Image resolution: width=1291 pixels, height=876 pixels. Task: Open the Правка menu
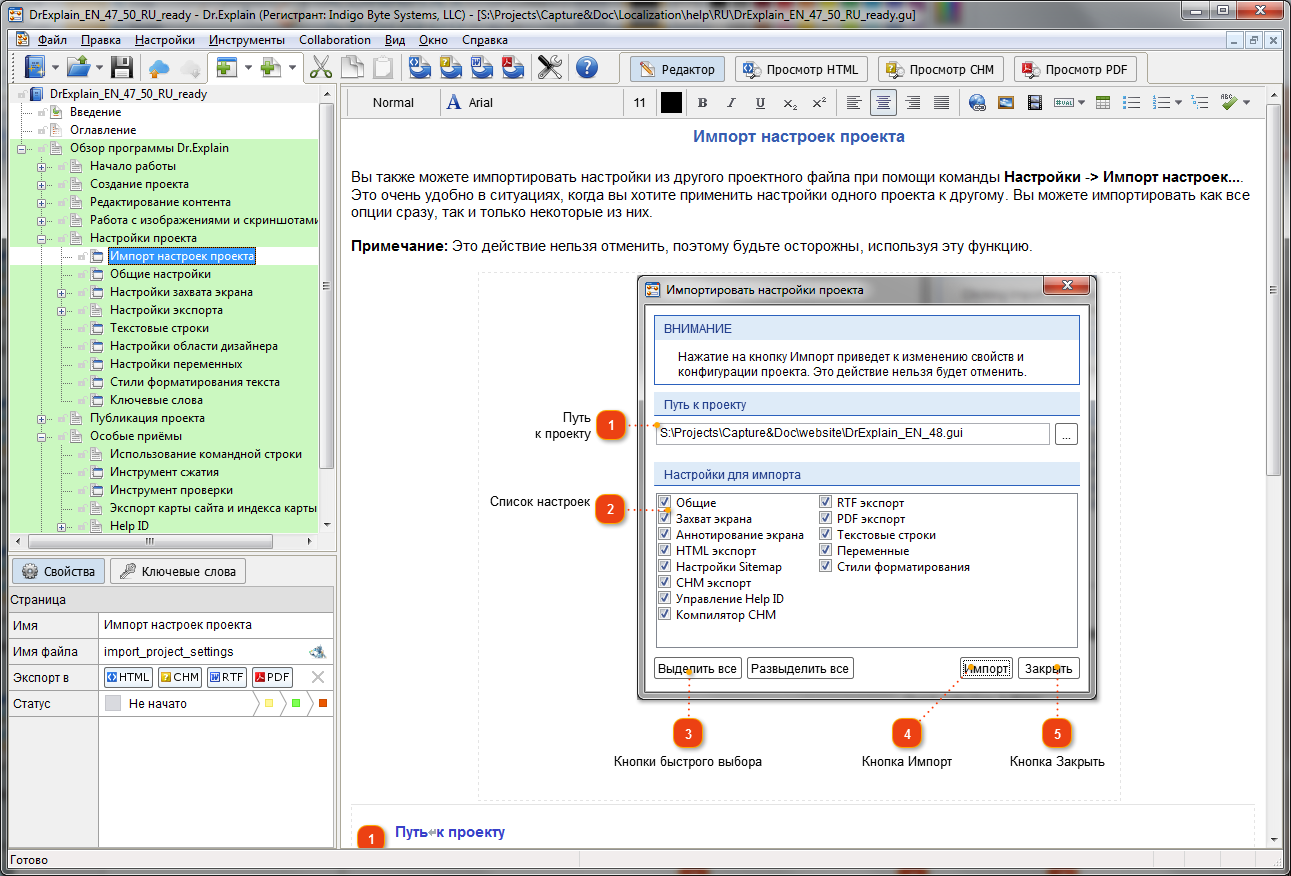click(x=101, y=40)
